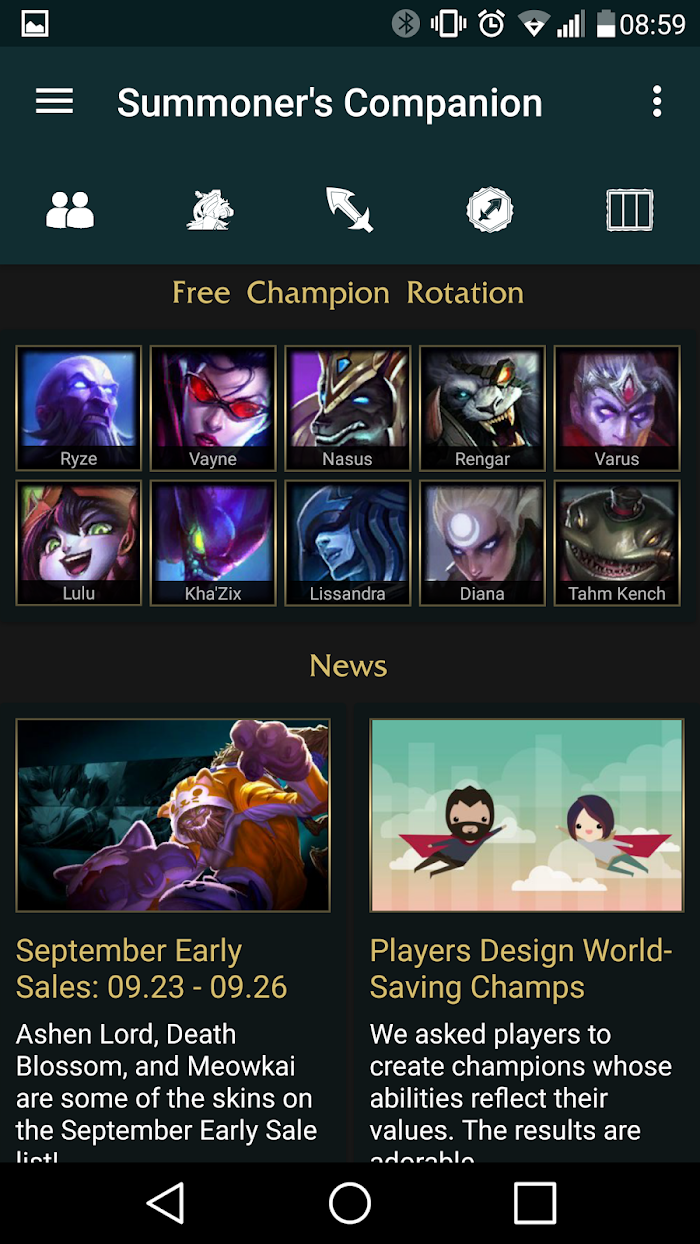The width and height of the screenshot is (700, 1244).
Task: Open recent apps square button
Action: coord(535,1203)
